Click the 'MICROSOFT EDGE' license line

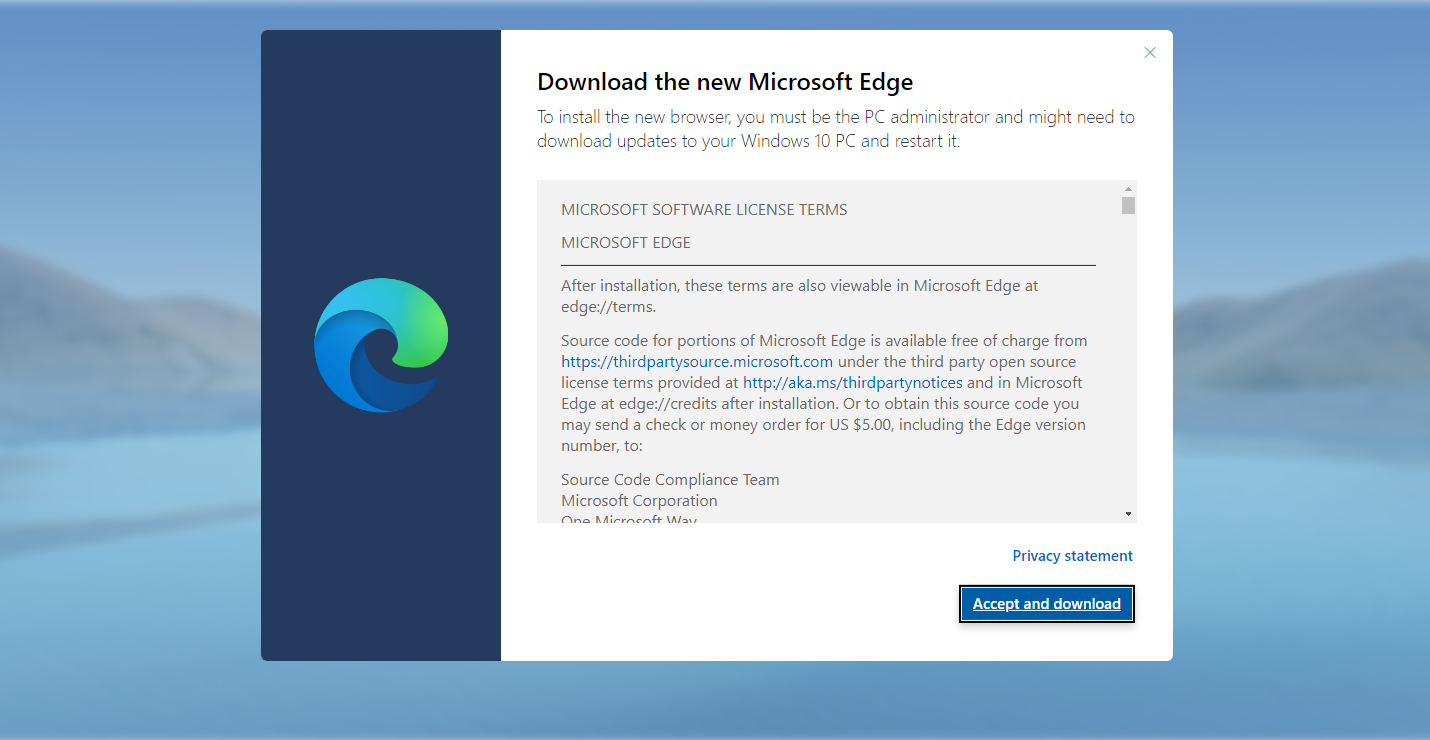point(626,243)
